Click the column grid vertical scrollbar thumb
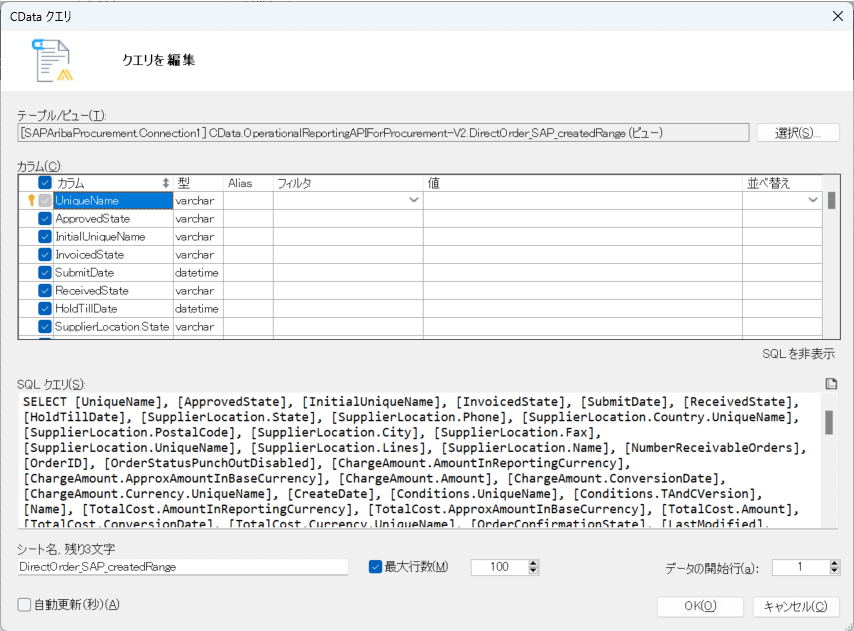Image resolution: width=854 pixels, height=631 pixels. point(831,200)
